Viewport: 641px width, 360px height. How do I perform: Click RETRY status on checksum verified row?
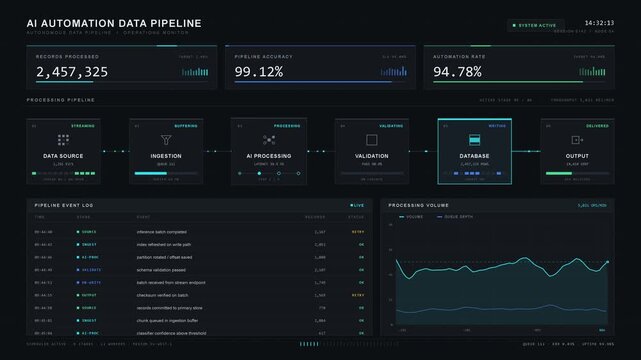[x=358, y=295]
